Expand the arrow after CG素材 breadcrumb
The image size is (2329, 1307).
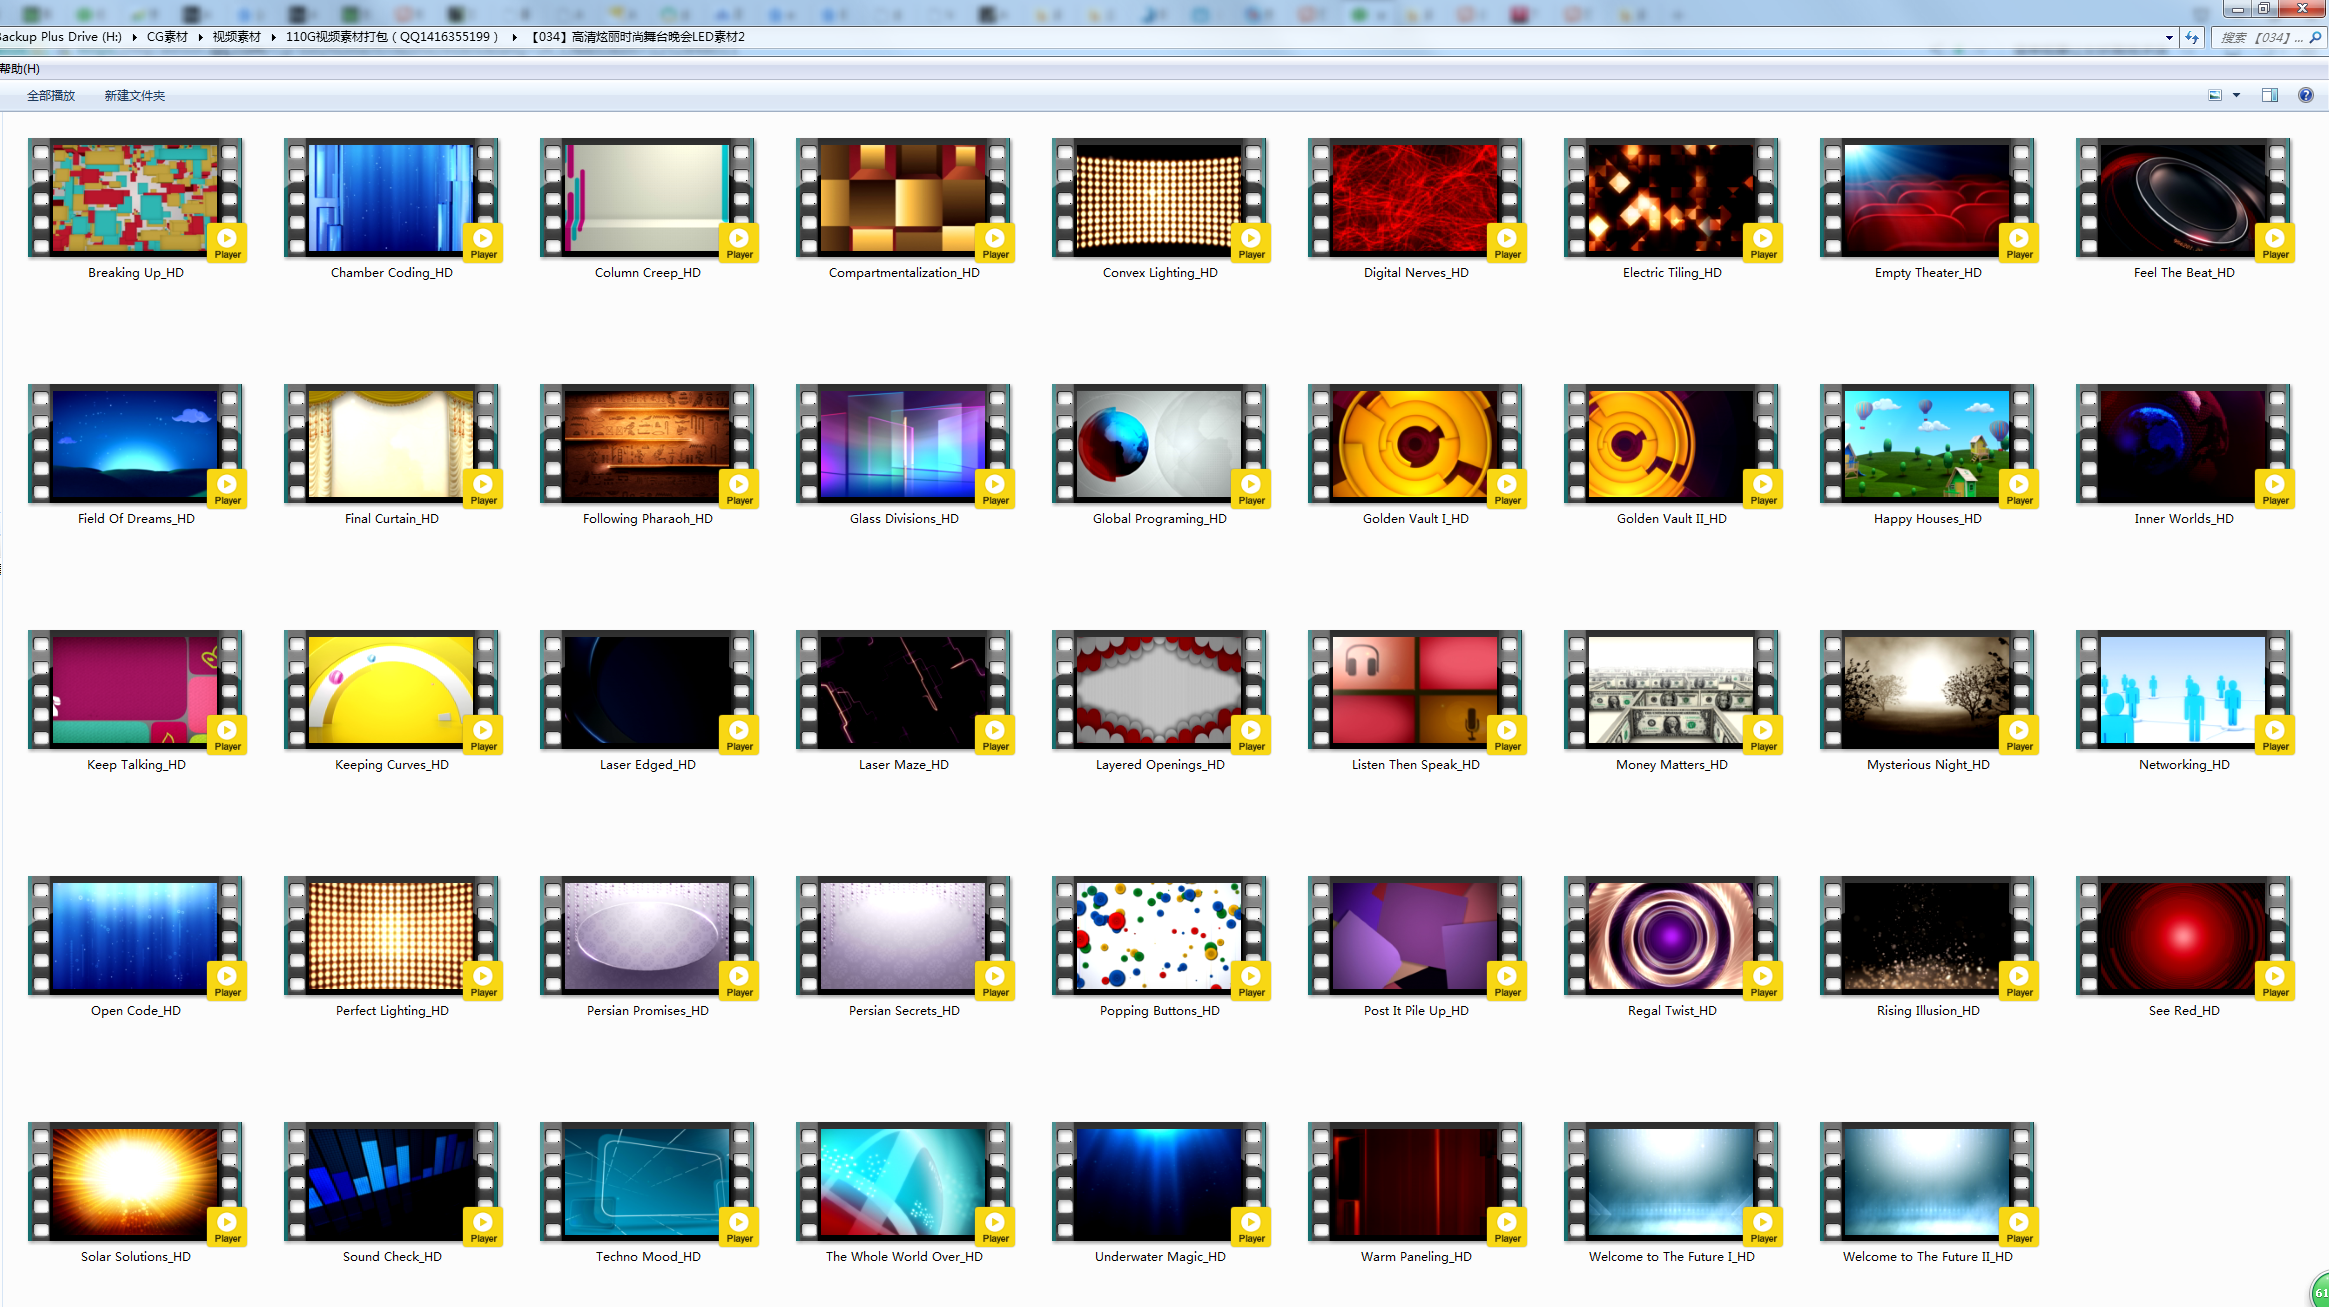tap(200, 37)
